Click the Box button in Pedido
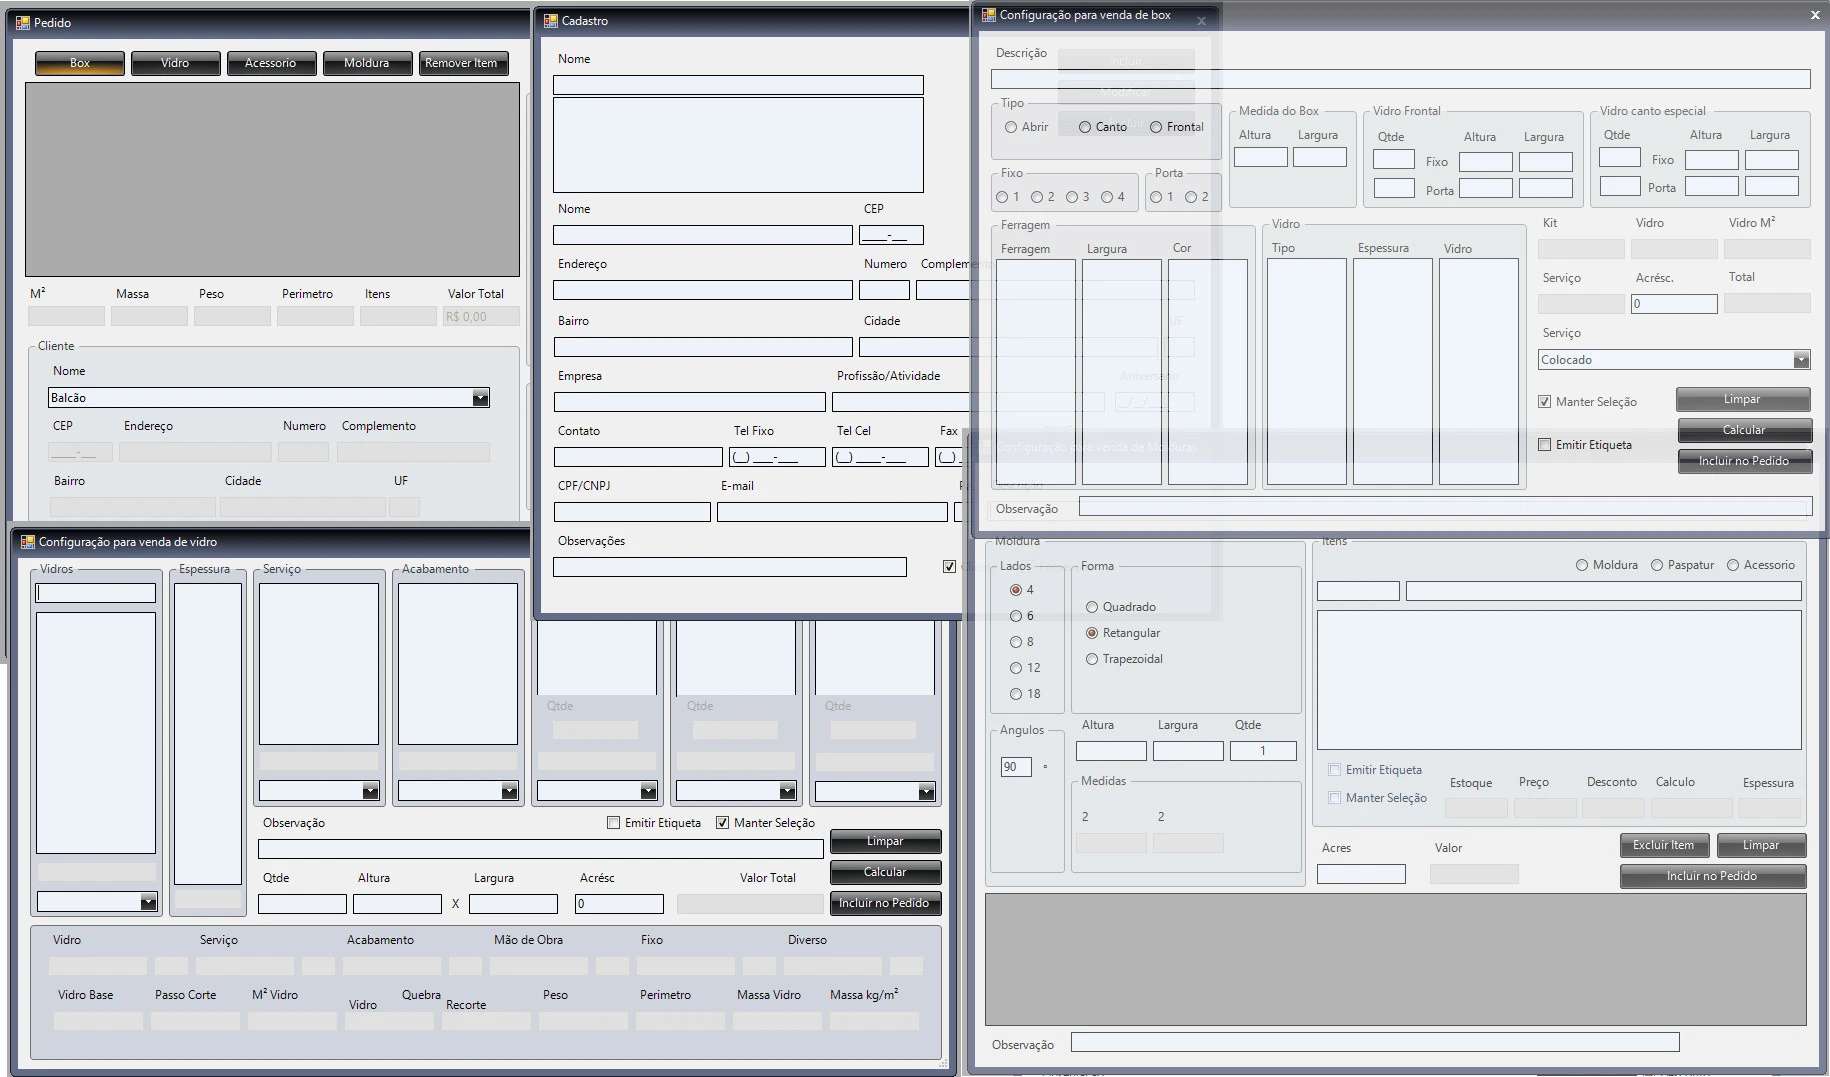The image size is (1830, 1077). [x=80, y=63]
